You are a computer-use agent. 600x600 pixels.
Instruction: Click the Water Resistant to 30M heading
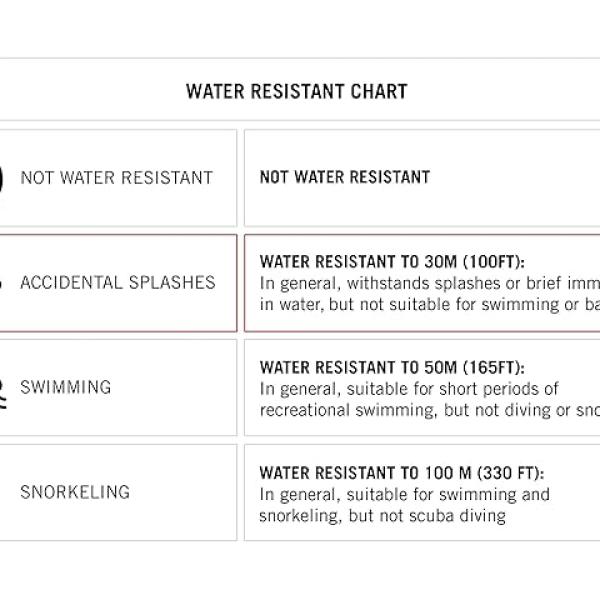coord(392,262)
